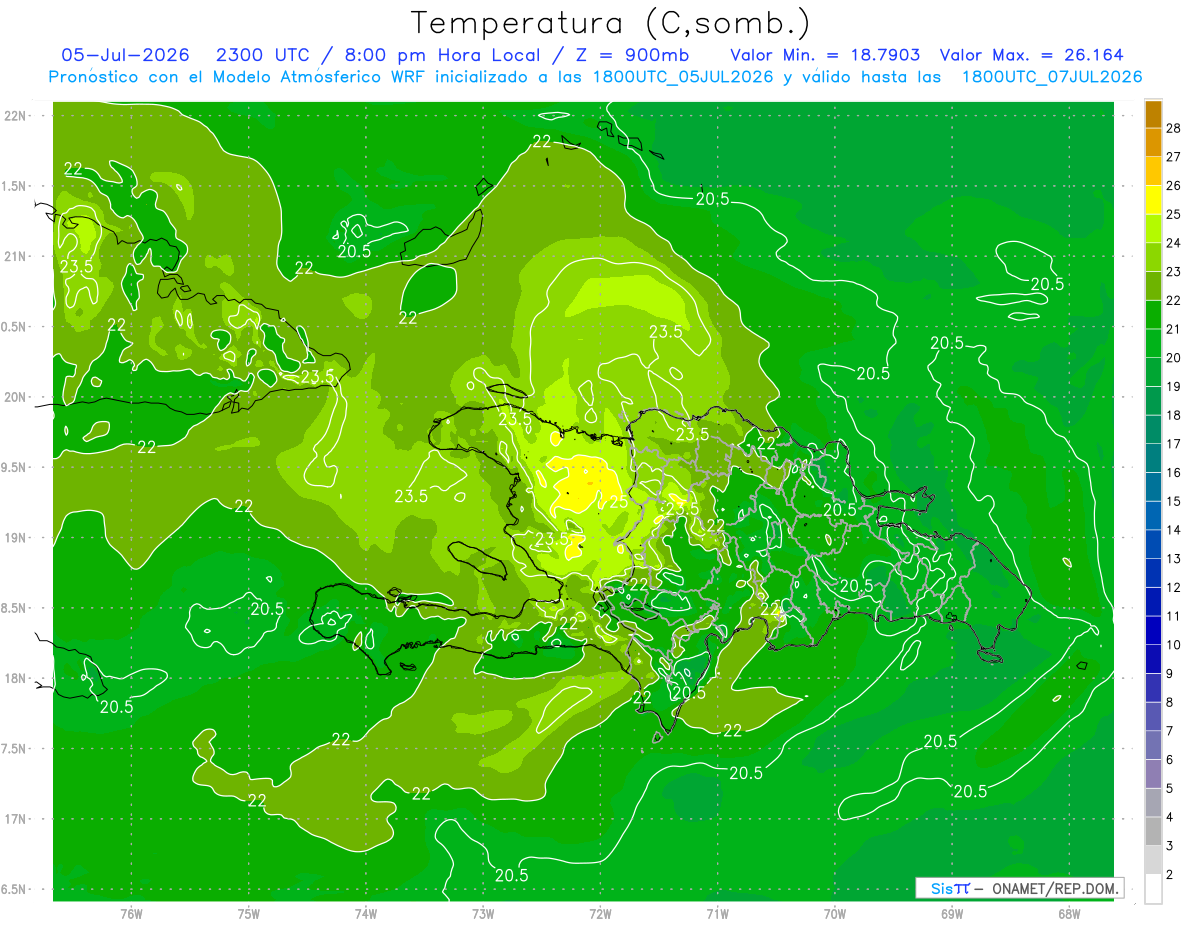Viewport: 1200px width, 927px height.
Task: Click the '70W' longitude axis label
Action: 834,914
